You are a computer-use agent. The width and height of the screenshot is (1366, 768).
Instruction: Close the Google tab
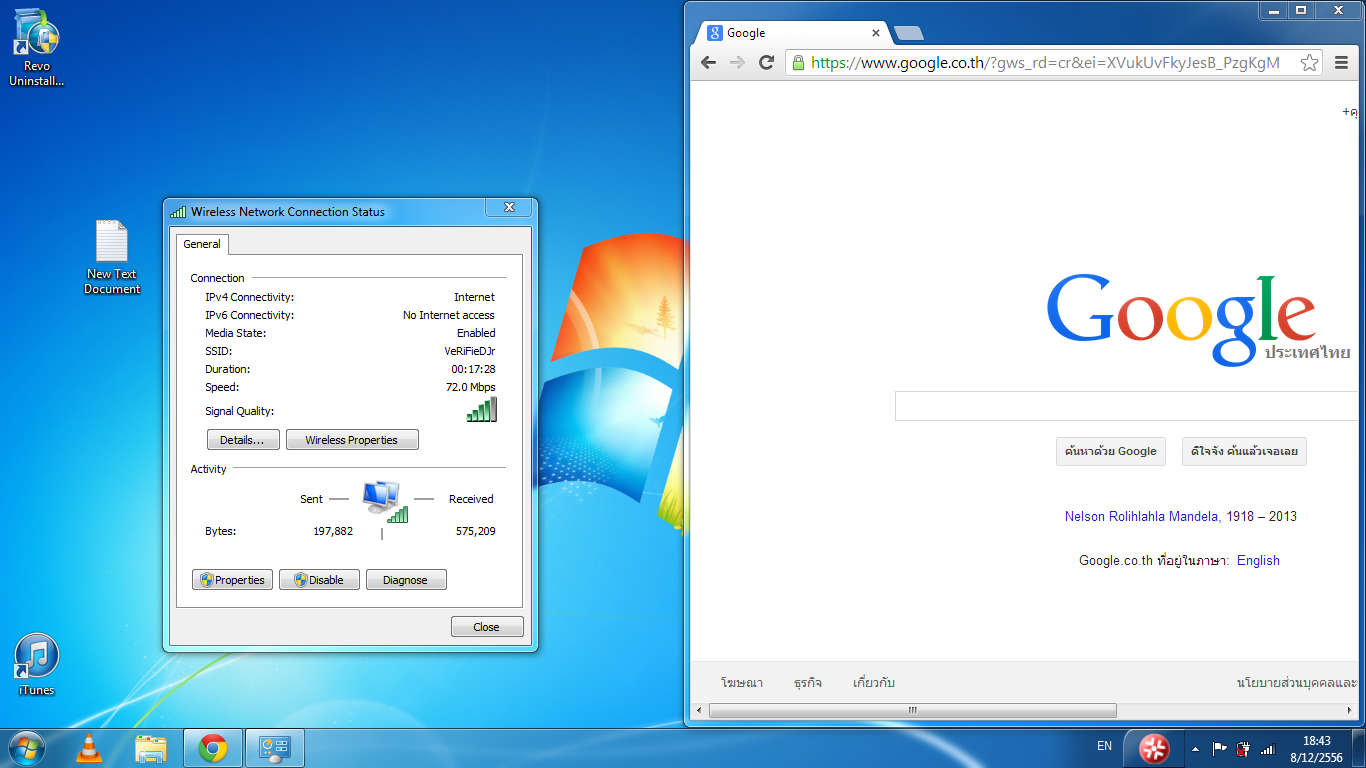(876, 33)
